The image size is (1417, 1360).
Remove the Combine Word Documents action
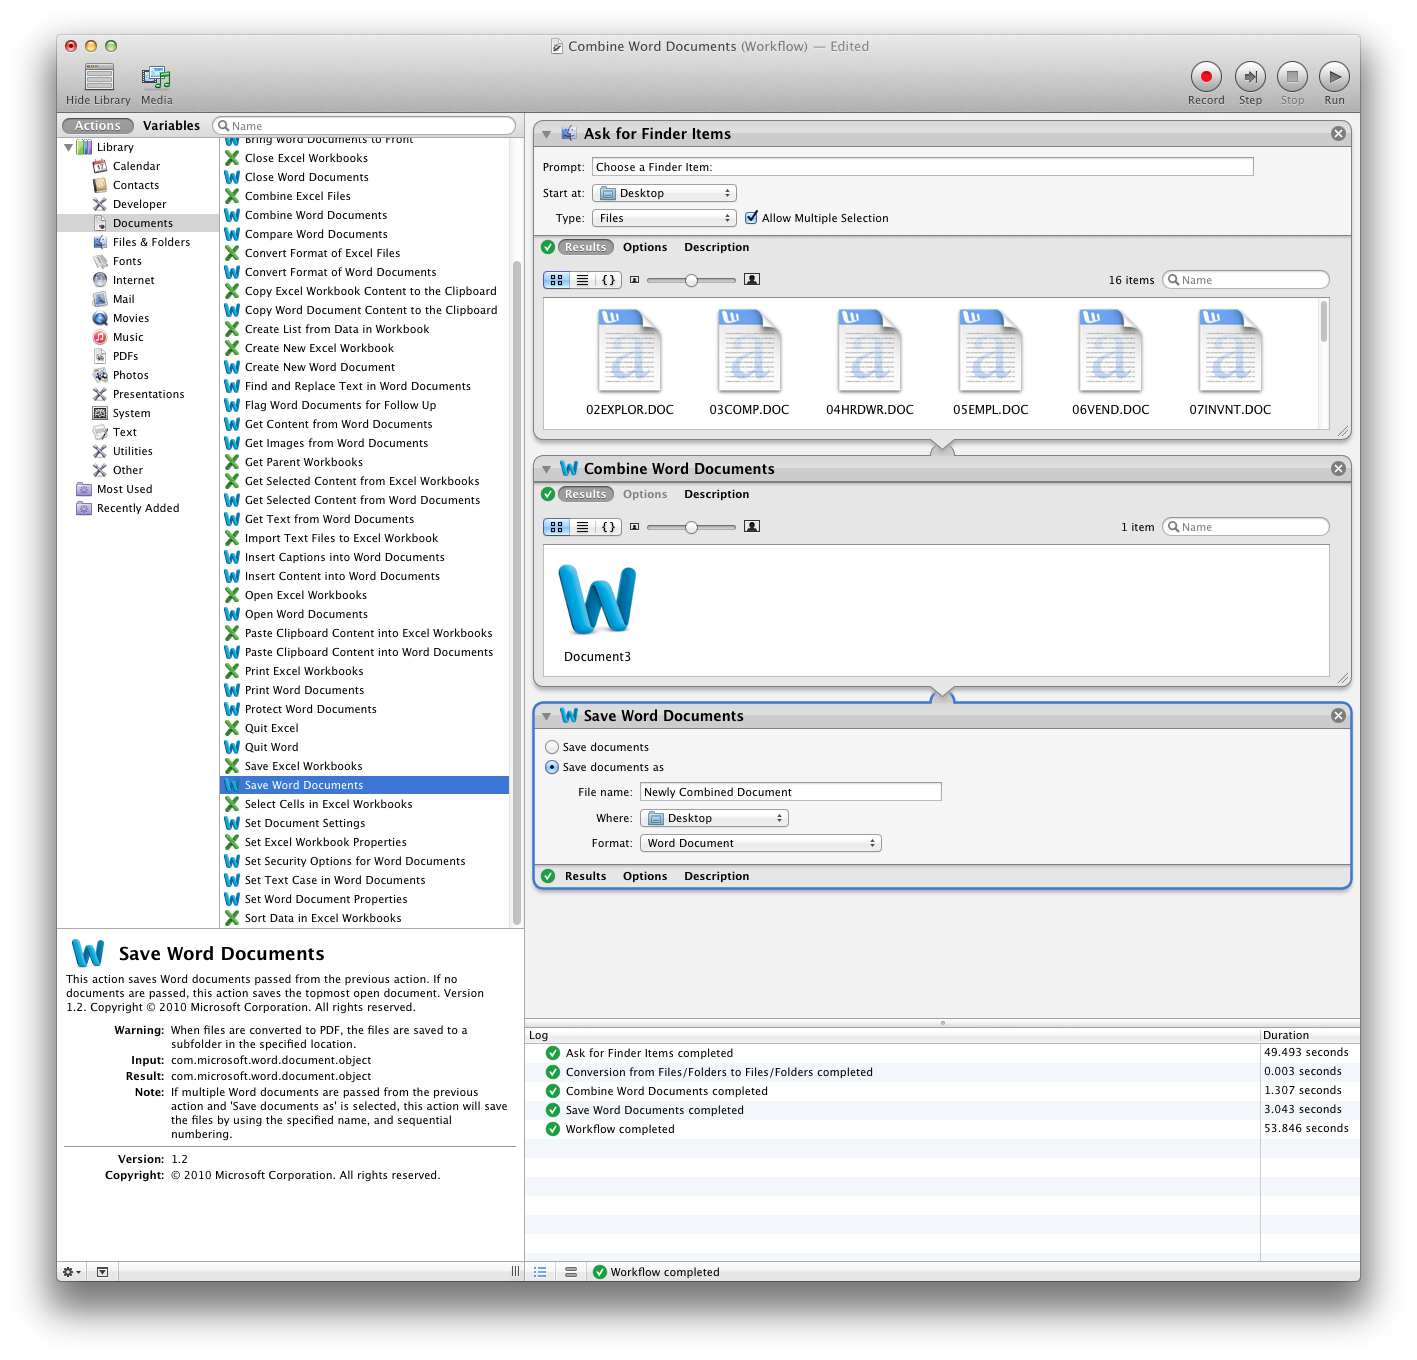1338,469
